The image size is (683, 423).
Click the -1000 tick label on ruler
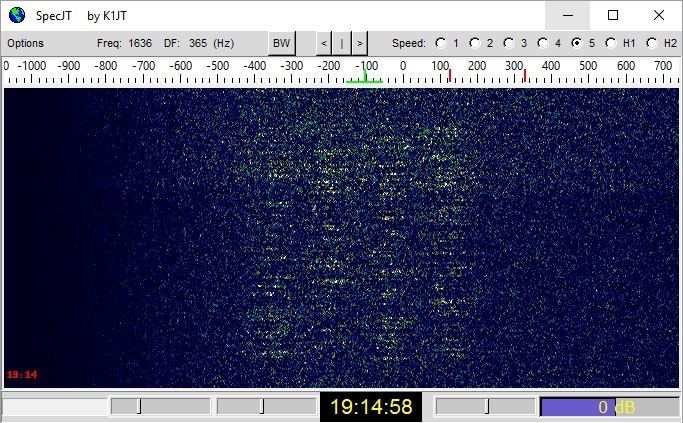pyautogui.click(x=31, y=66)
